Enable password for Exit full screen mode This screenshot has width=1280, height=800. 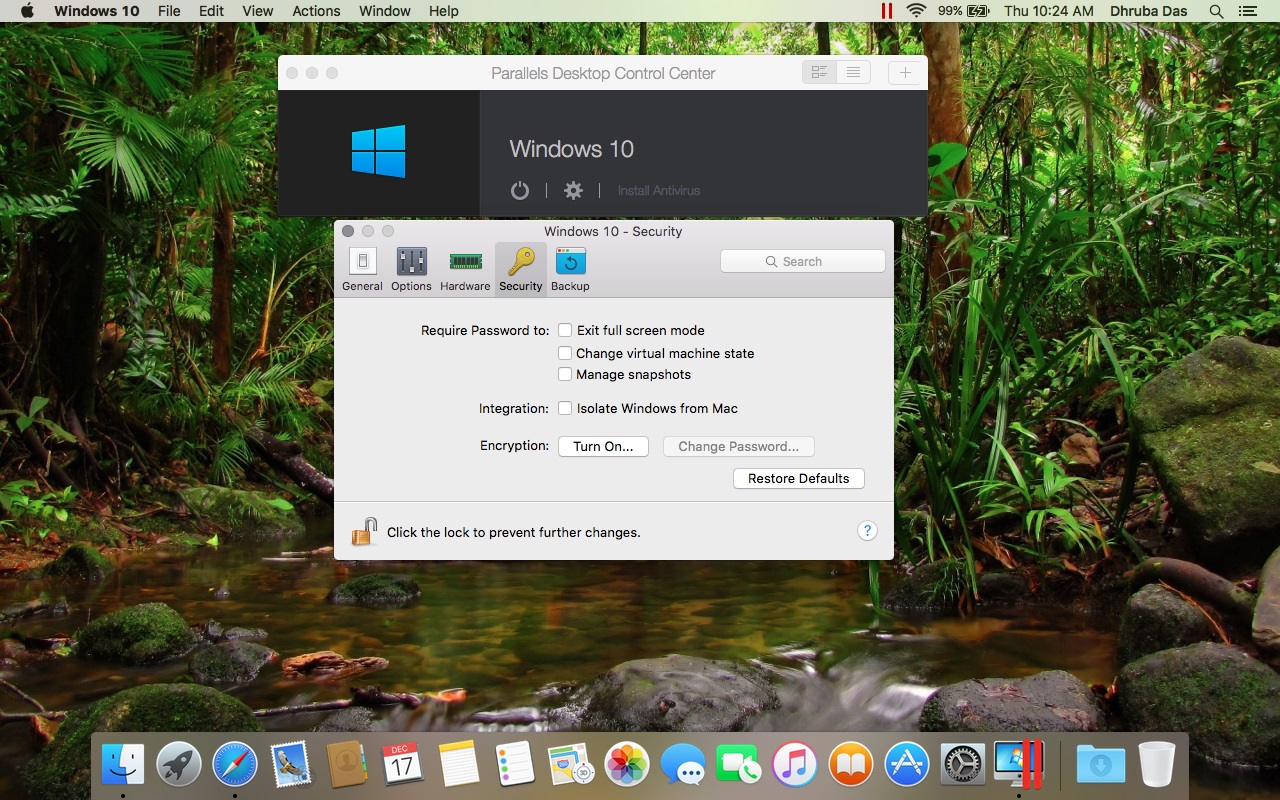565,330
